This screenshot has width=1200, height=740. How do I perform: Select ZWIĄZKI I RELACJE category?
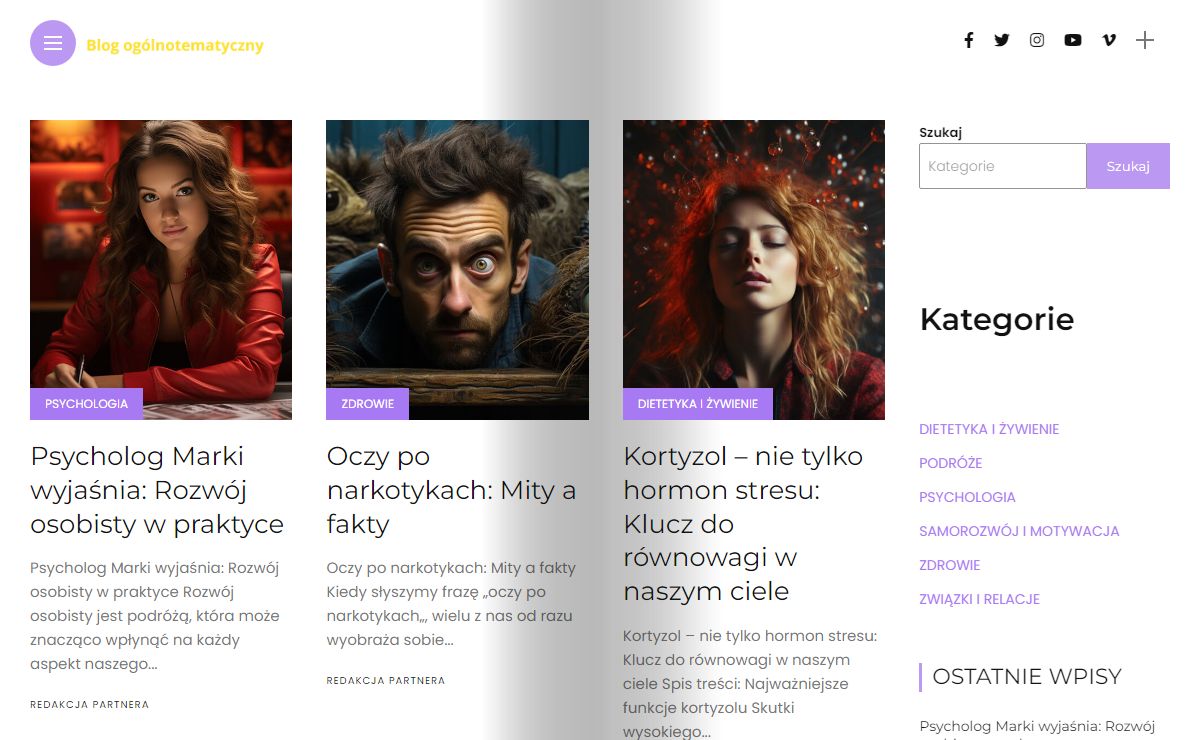(979, 599)
